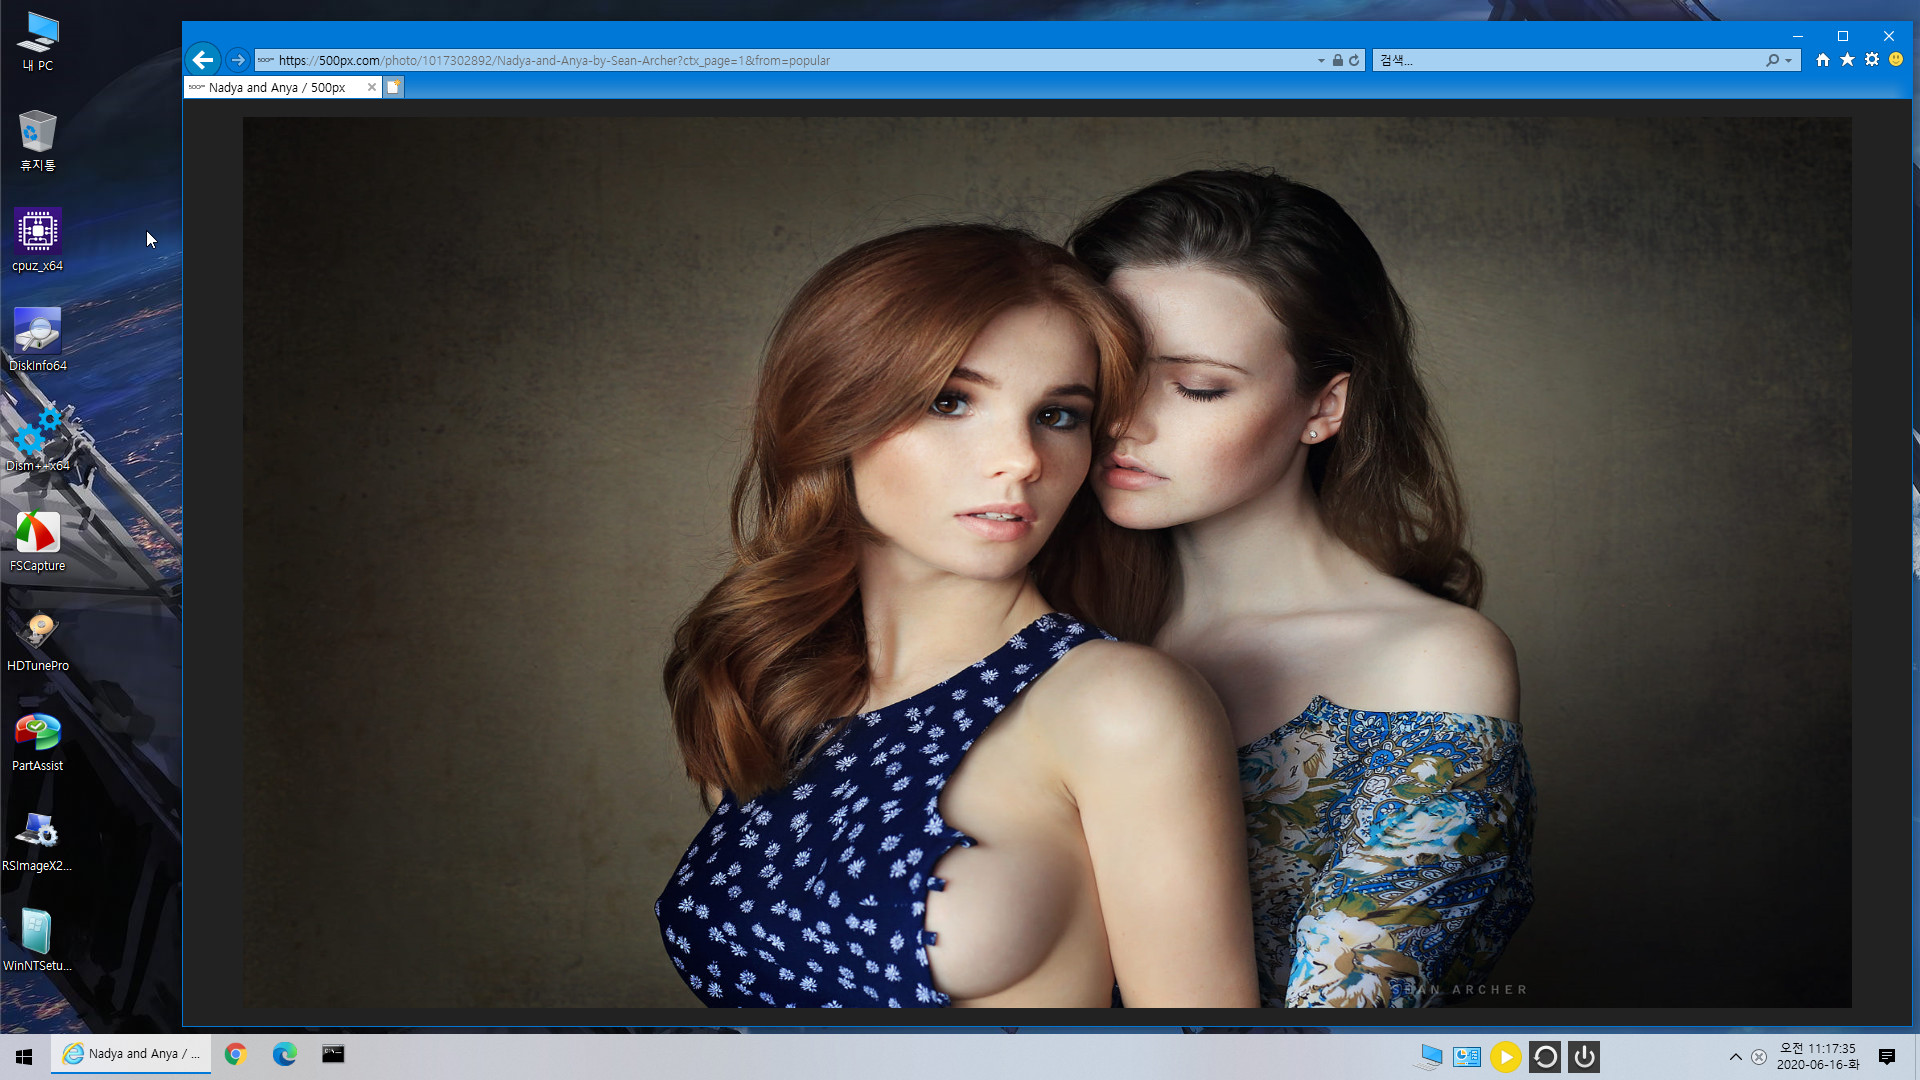Select the RSImageX2 desktop icon
1920x1080 pixels.
pos(38,840)
